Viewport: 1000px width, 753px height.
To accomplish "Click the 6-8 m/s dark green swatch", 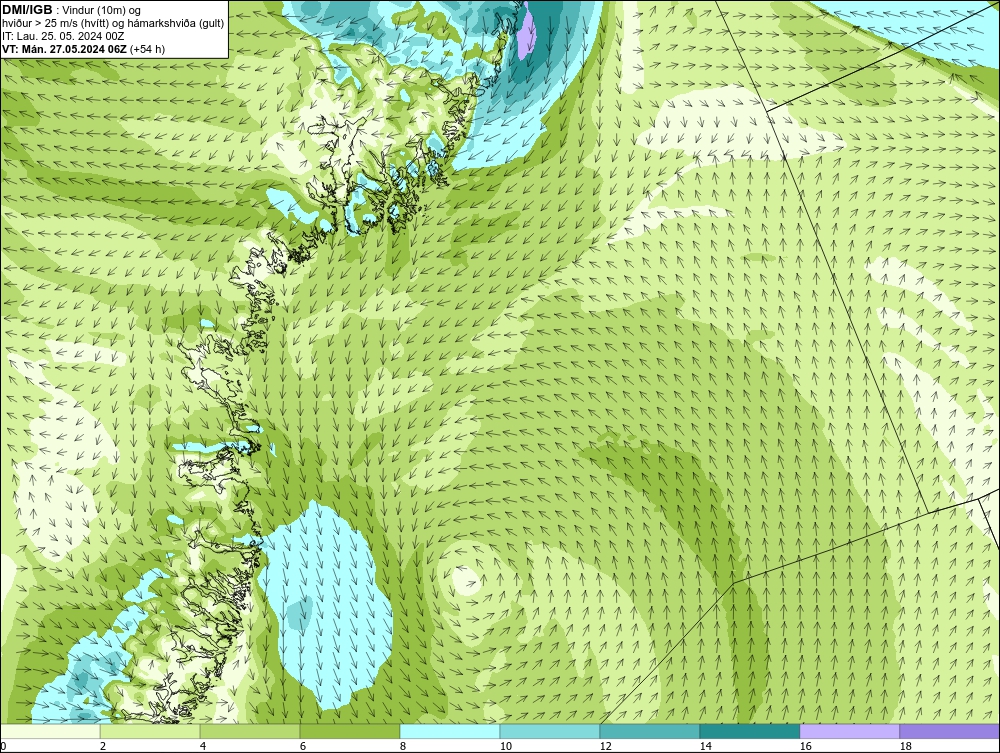I will pyautogui.click(x=350, y=731).
